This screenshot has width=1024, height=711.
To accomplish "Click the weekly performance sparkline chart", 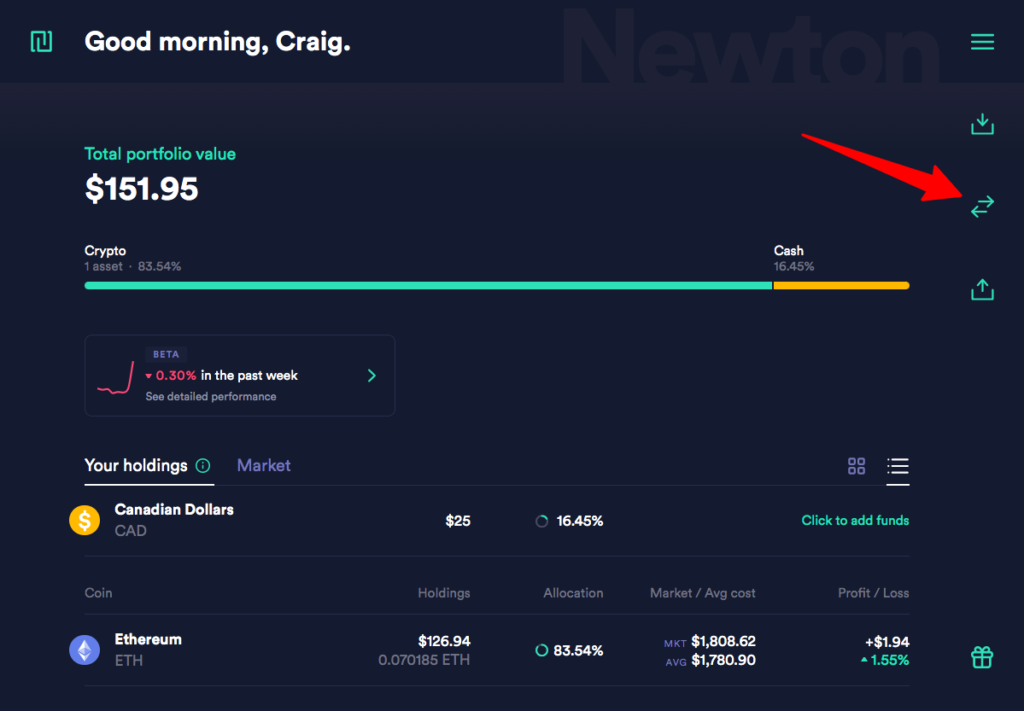I will click(116, 378).
